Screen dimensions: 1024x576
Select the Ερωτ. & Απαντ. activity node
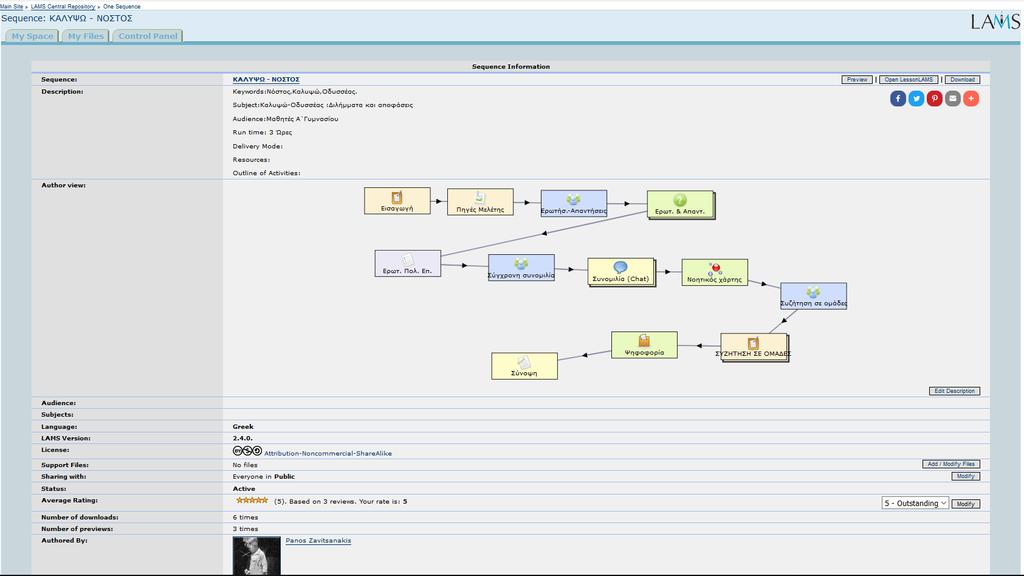pos(680,204)
